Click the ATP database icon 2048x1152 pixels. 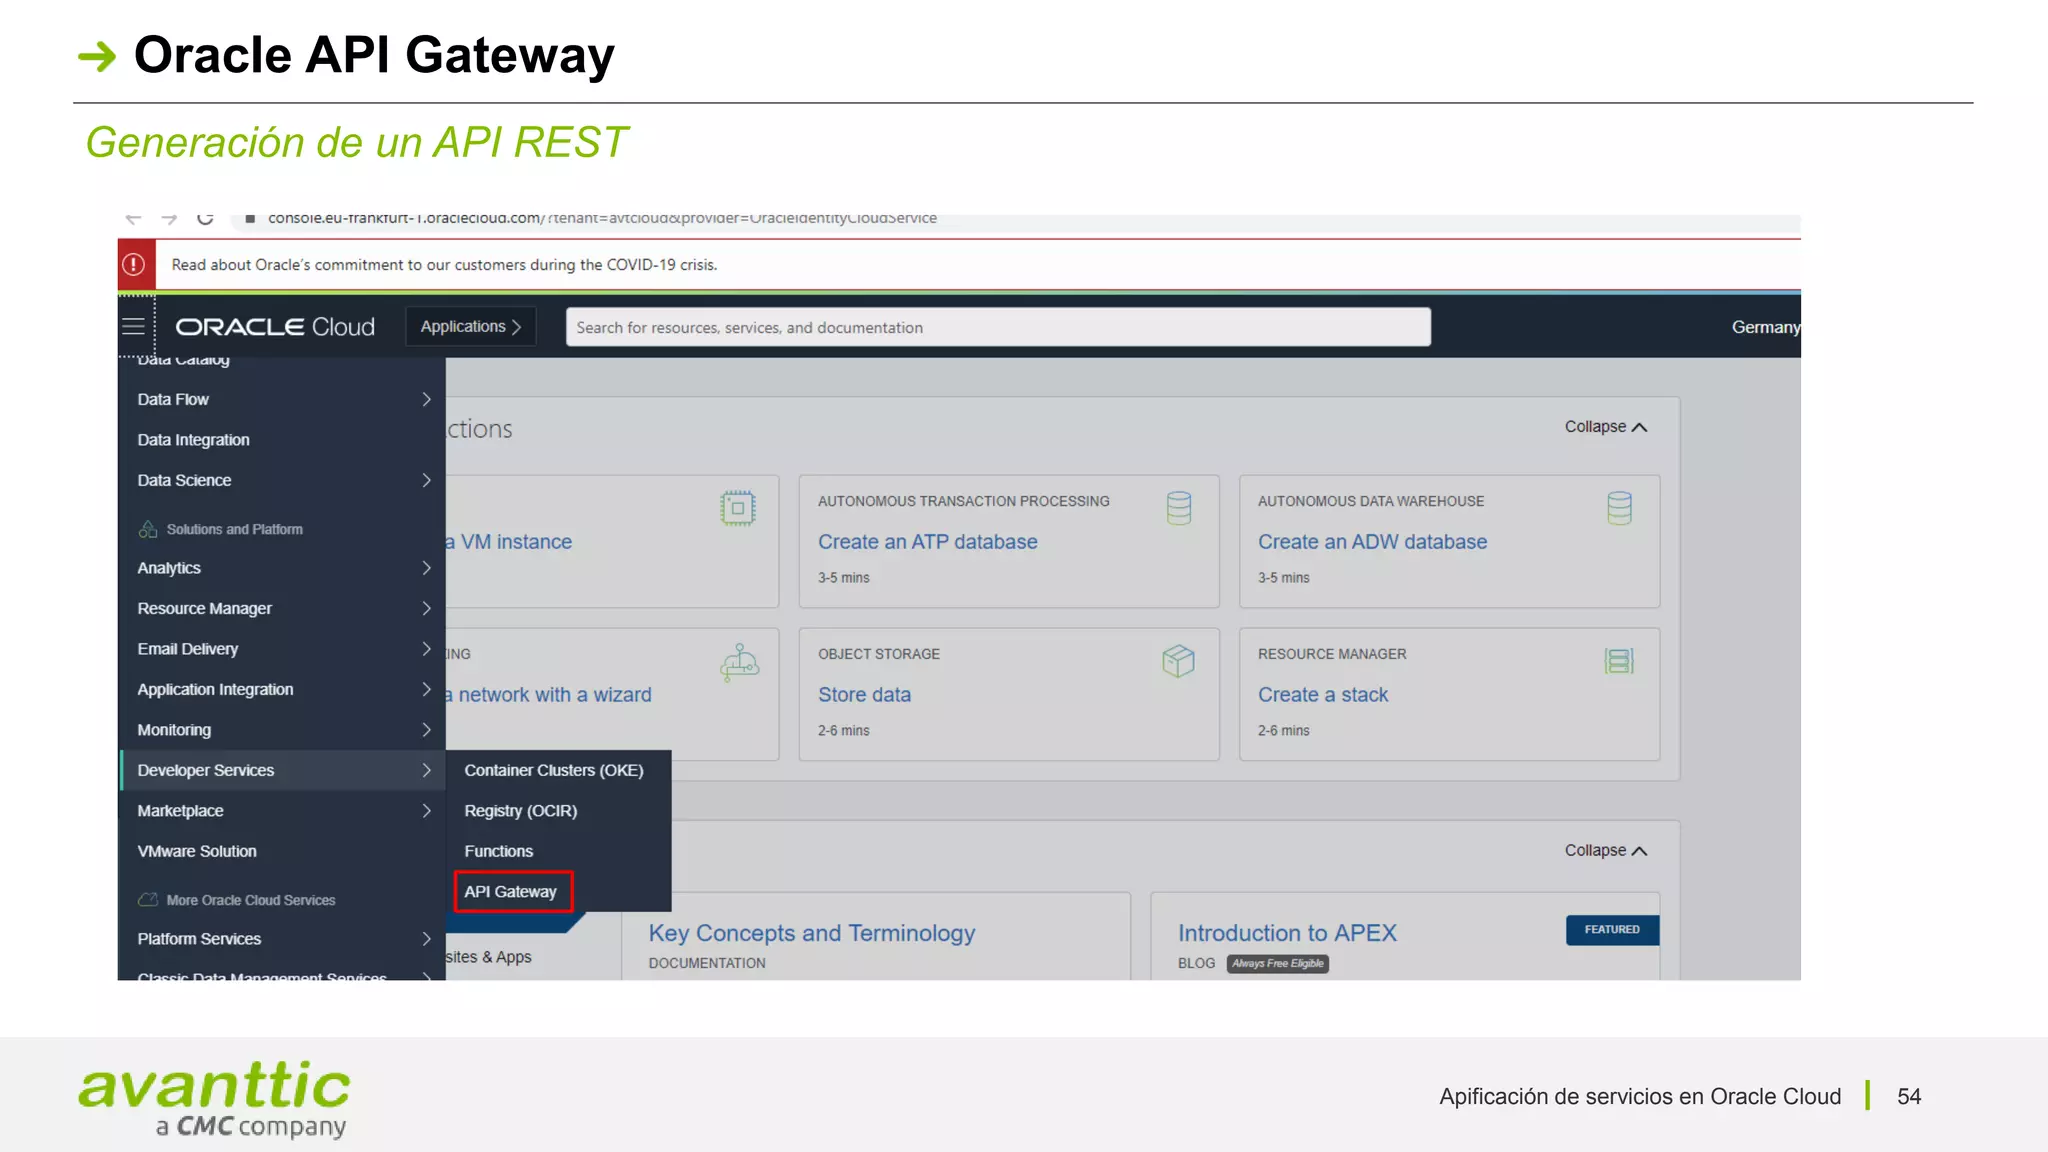pyautogui.click(x=1179, y=508)
